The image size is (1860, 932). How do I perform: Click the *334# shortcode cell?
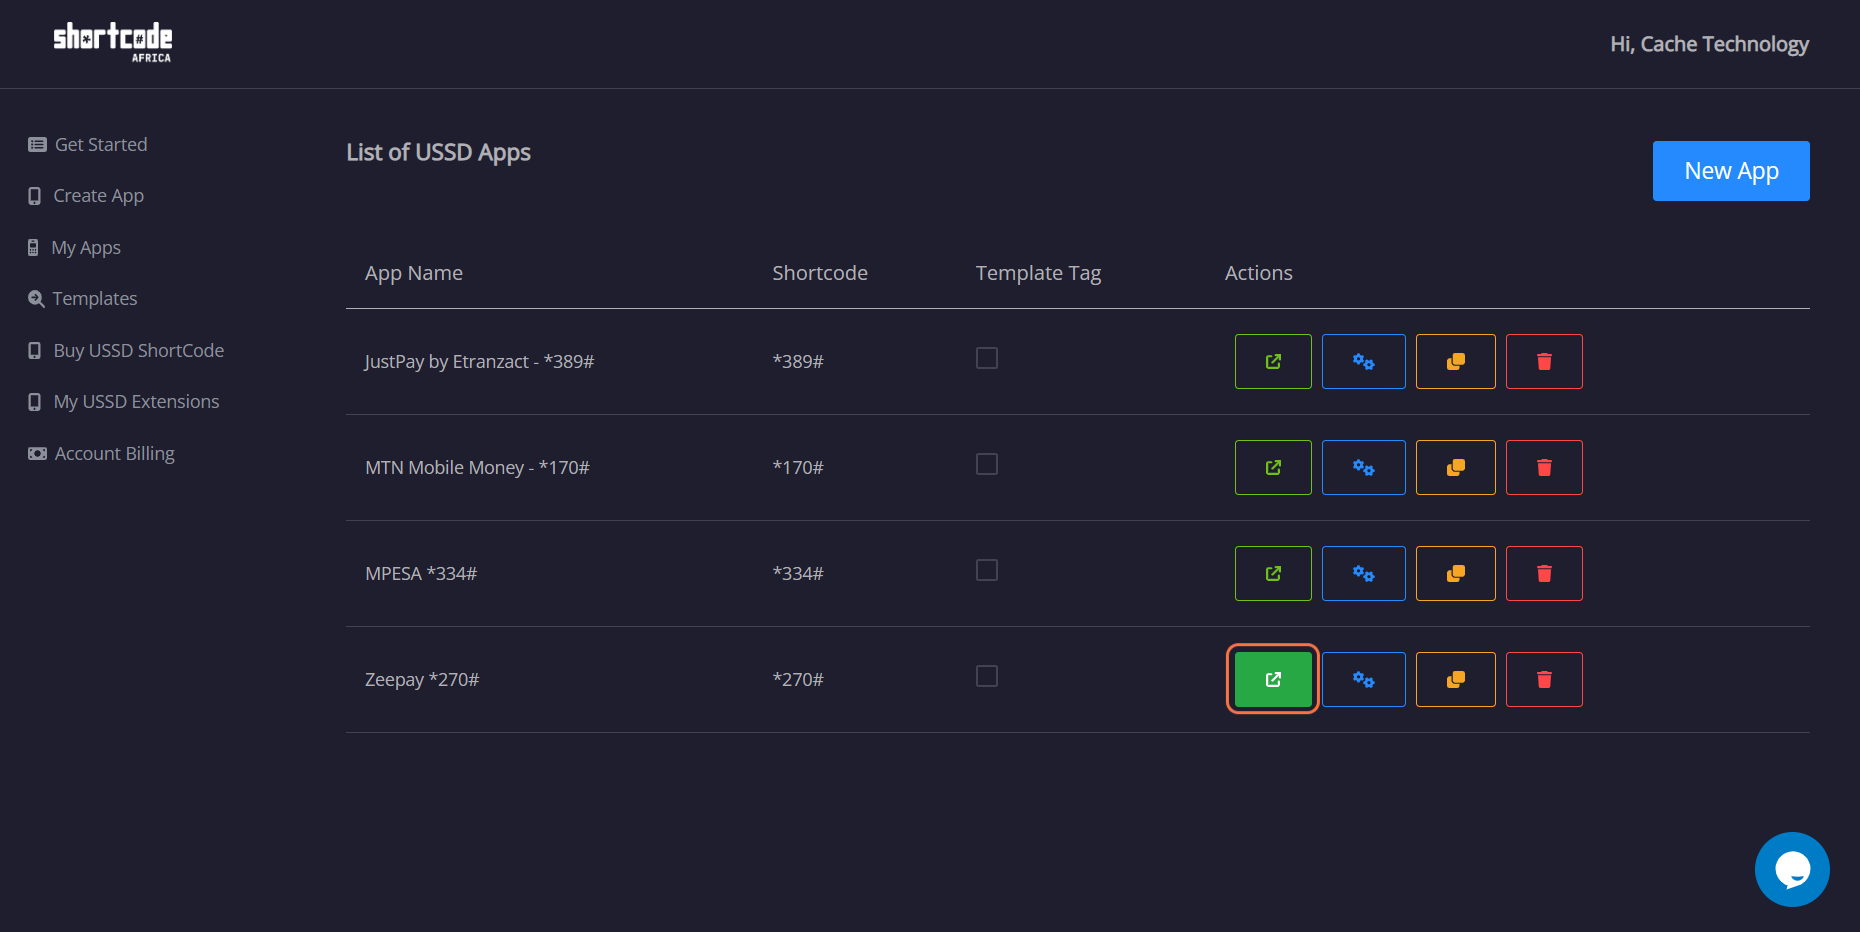pos(798,573)
